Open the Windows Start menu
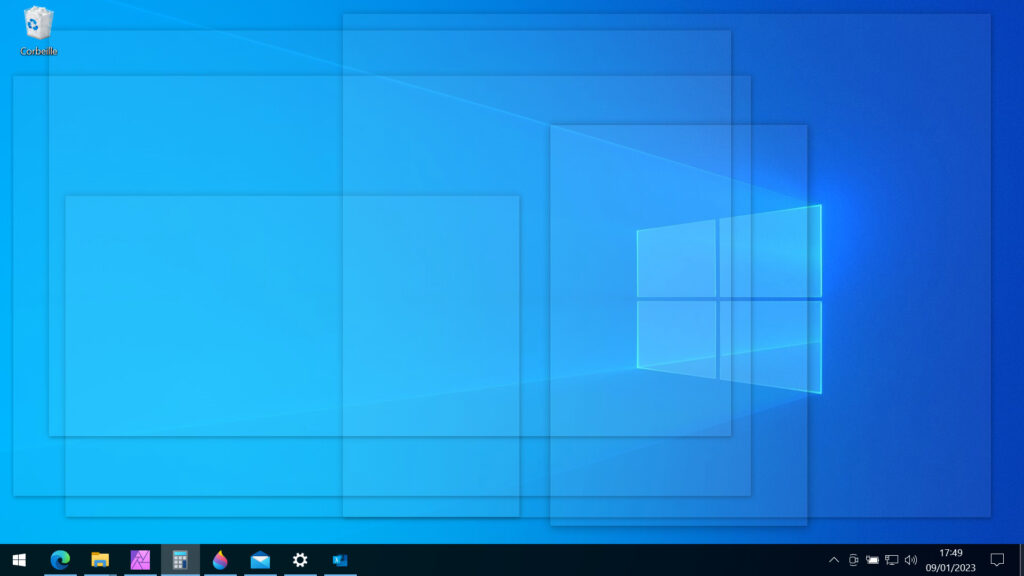Viewport: 1024px width, 576px height. (x=19, y=560)
